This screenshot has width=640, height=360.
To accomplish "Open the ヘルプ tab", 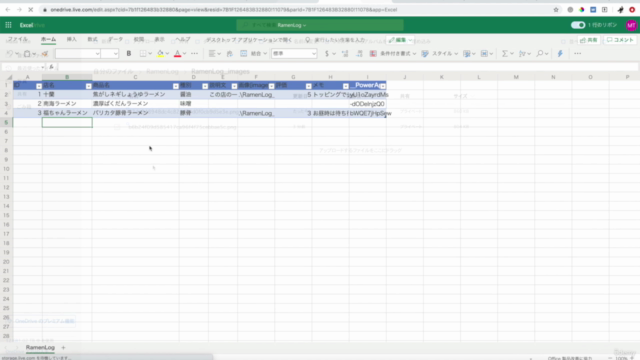I will [182, 39].
